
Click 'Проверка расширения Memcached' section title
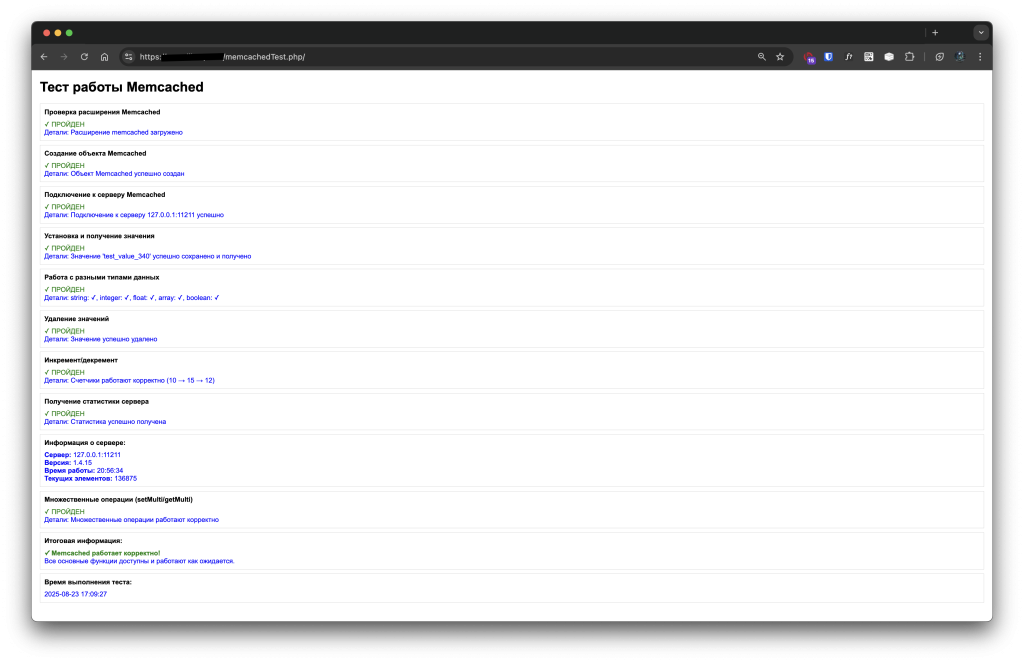coord(102,112)
